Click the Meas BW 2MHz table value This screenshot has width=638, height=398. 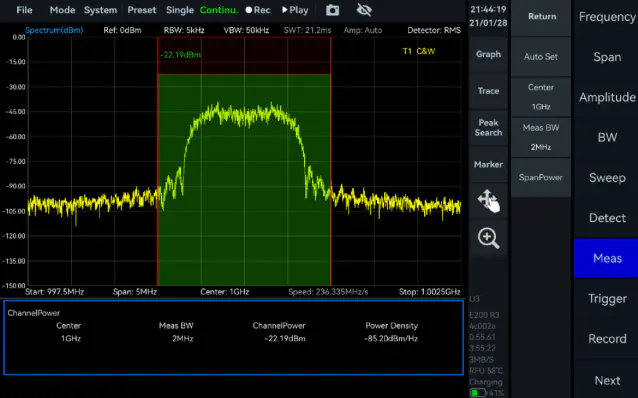click(x=182, y=339)
